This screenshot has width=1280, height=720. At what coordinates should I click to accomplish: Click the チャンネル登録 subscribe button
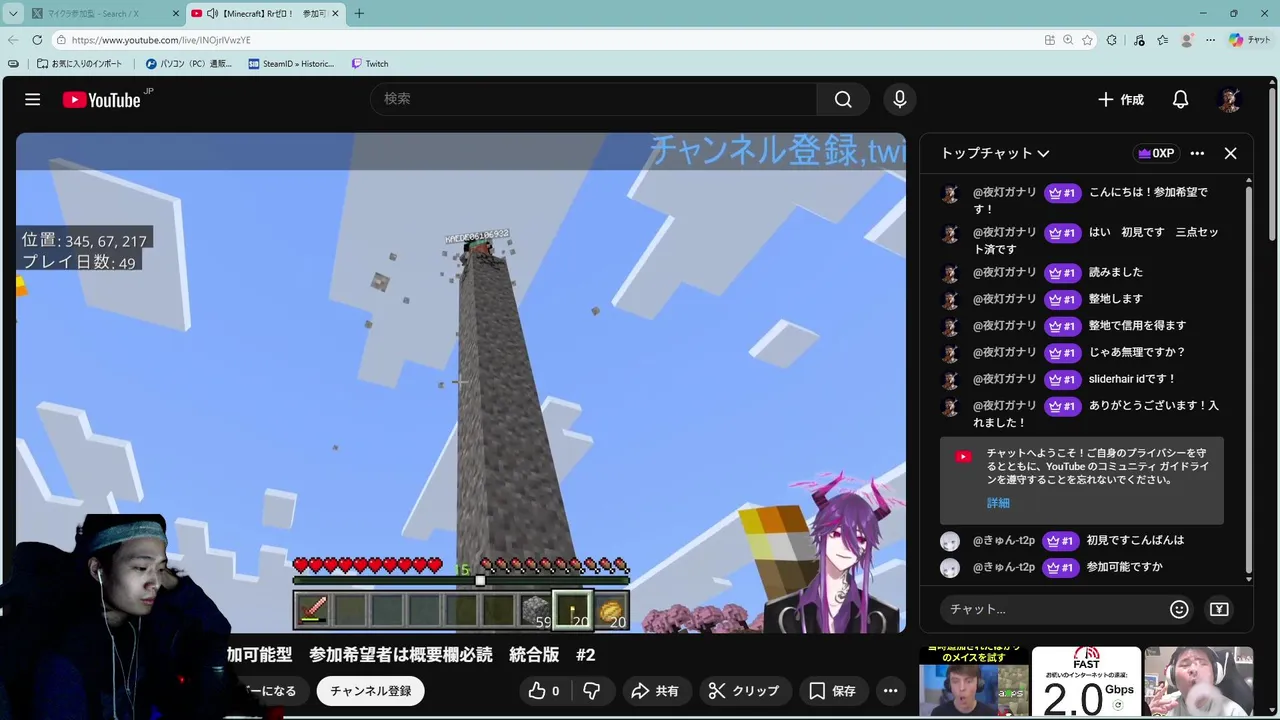[x=371, y=691]
